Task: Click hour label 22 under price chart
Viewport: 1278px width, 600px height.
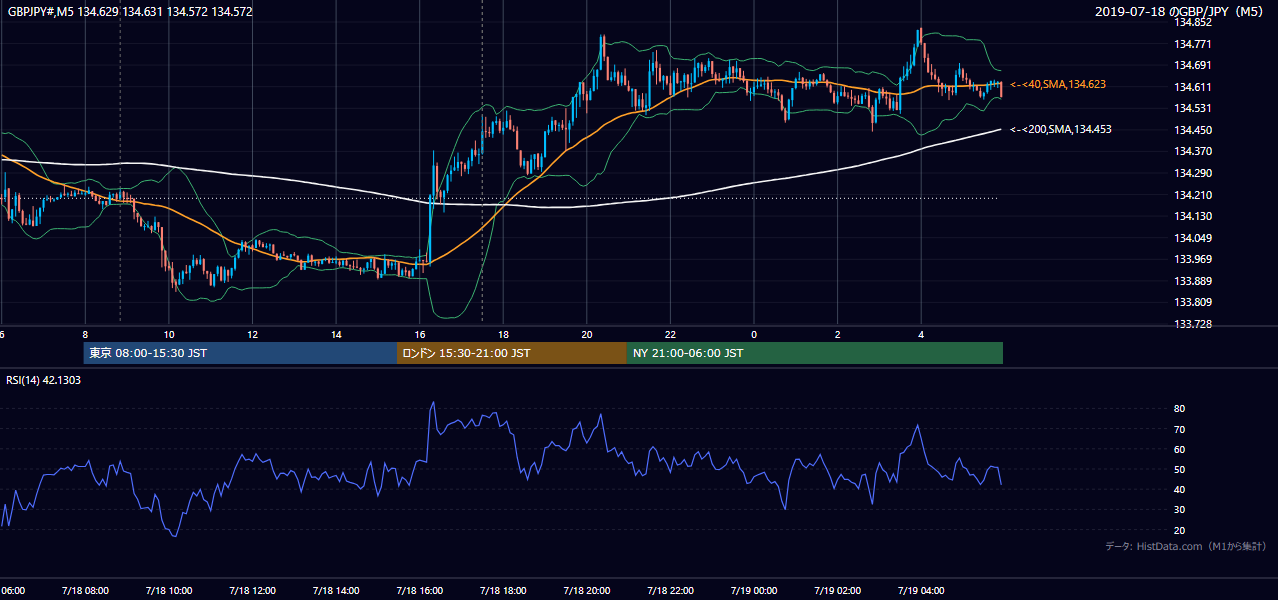Action: [670, 334]
